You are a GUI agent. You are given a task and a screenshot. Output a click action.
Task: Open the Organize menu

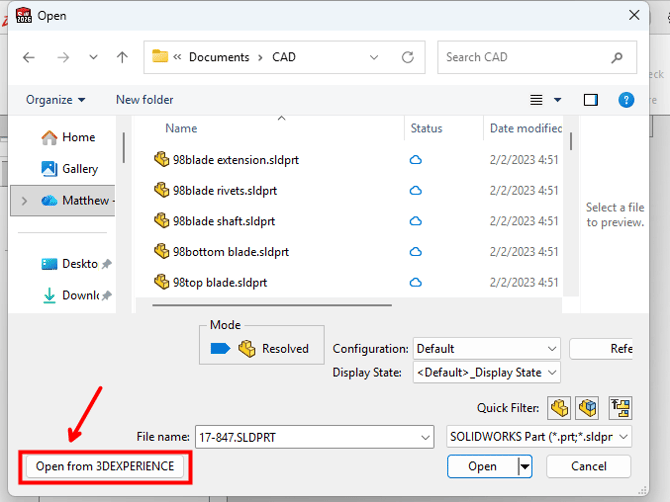click(56, 100)
